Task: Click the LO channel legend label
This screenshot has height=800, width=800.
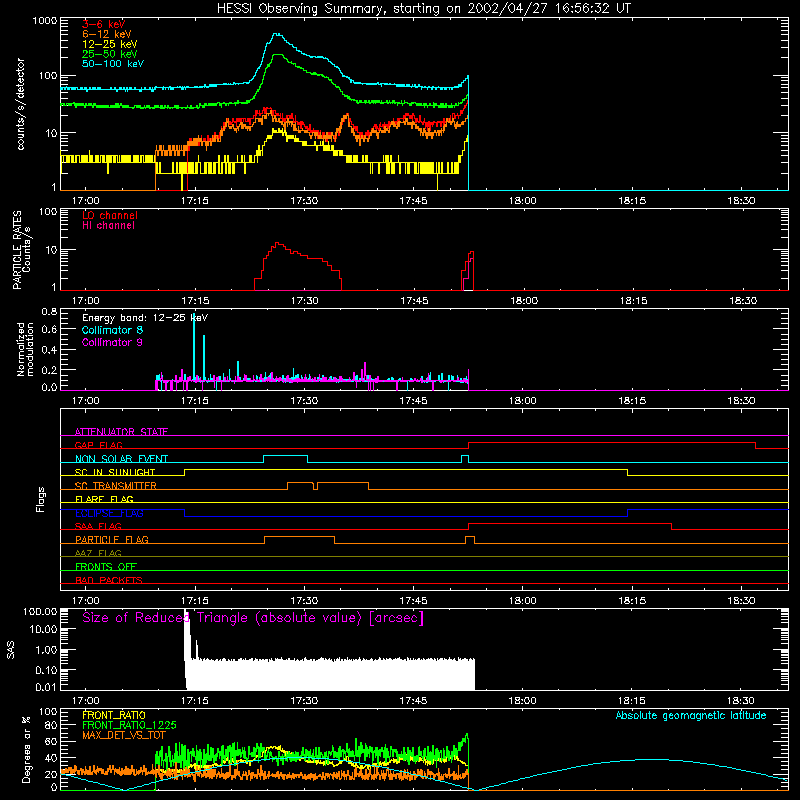Action: point(110,215)
